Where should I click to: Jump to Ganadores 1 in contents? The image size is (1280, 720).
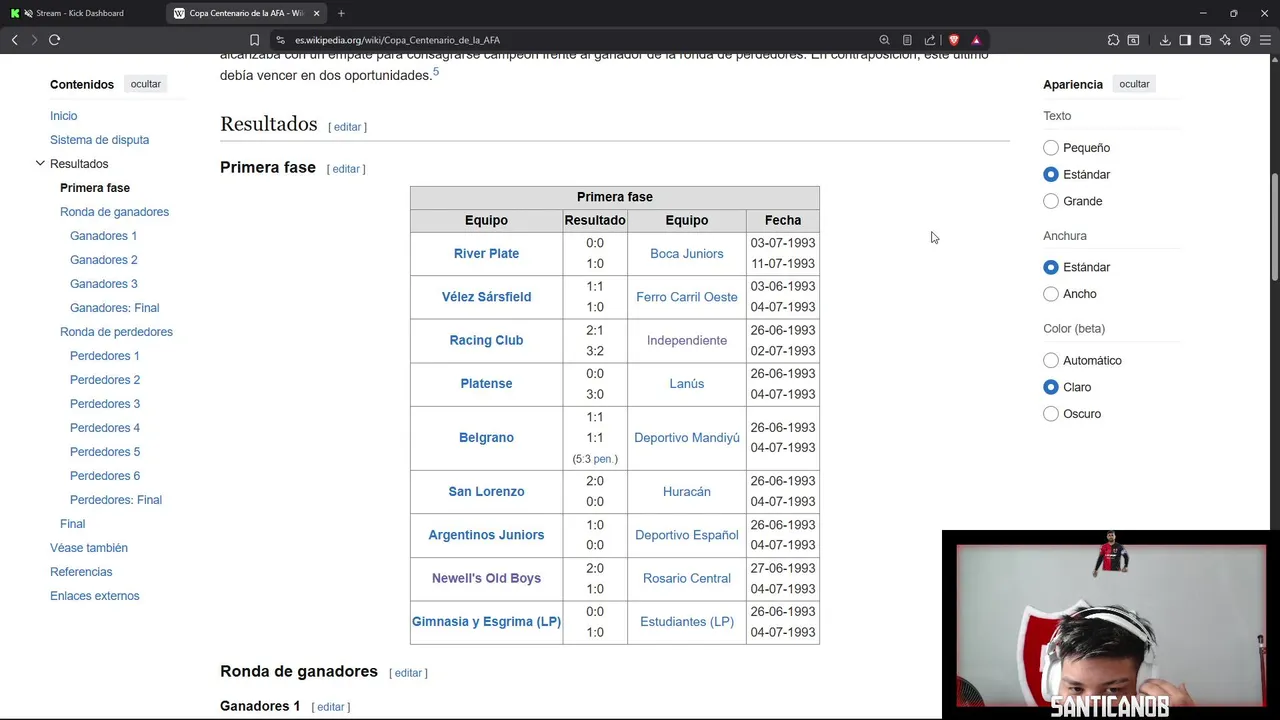pyautogui.click(x=103, y=236)
